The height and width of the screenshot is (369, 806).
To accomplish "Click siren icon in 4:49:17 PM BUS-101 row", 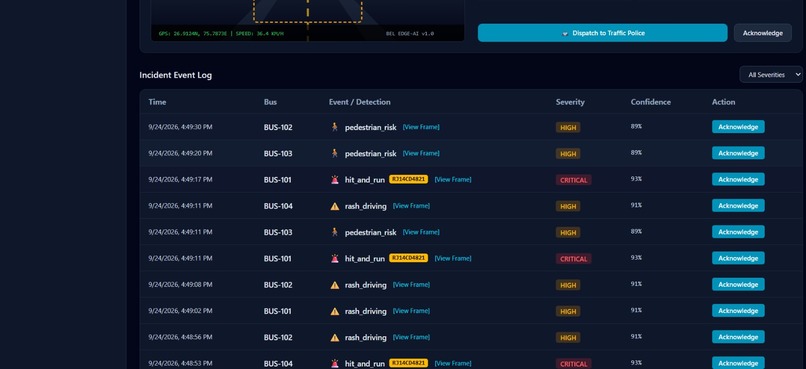I will tap(335, 179).
